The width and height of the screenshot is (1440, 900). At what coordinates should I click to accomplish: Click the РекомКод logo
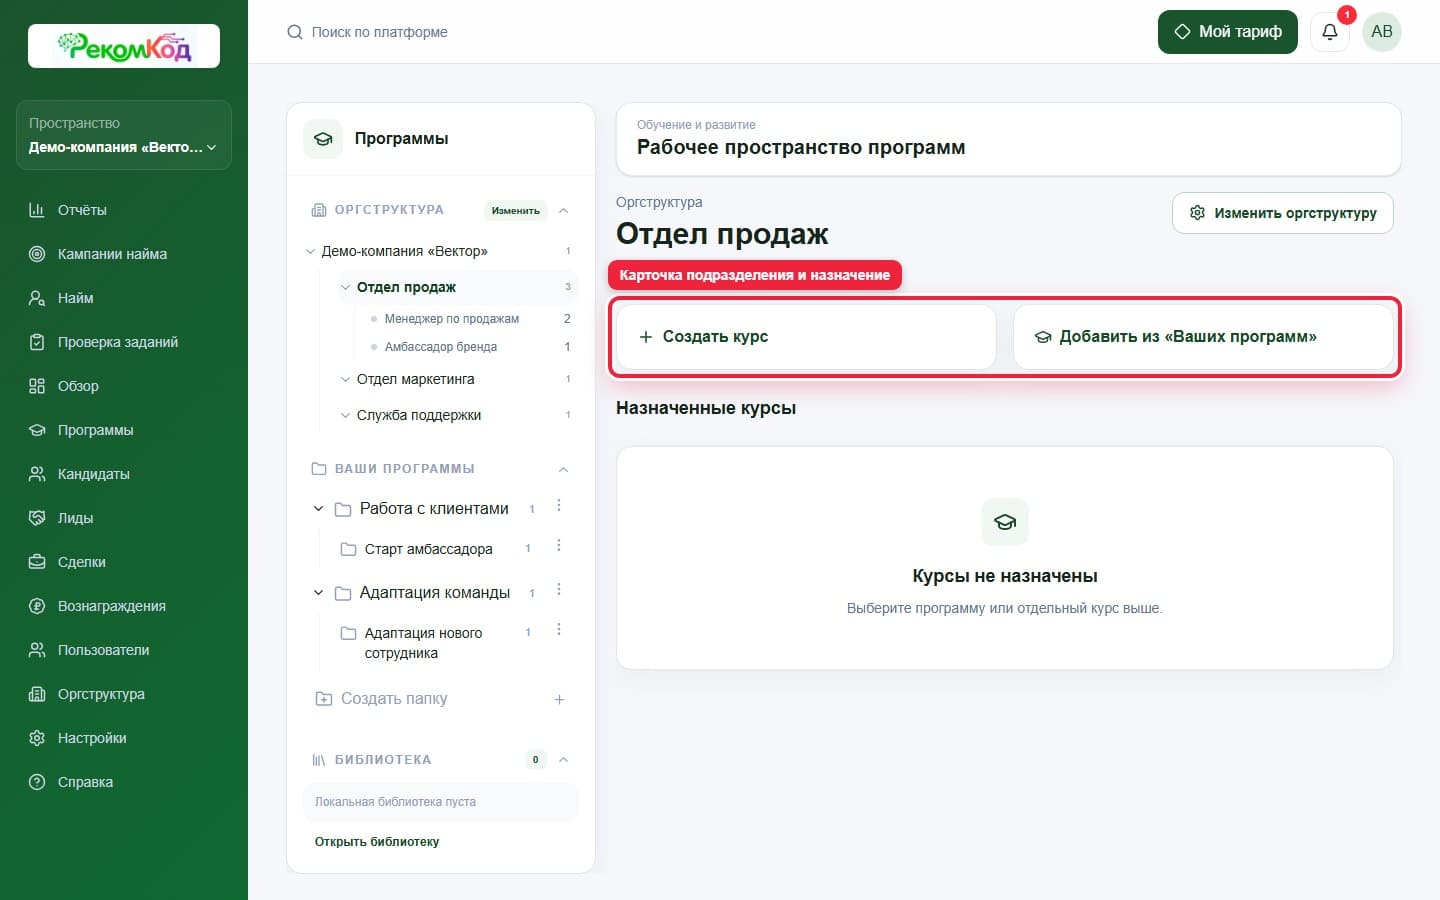[124, 46]
